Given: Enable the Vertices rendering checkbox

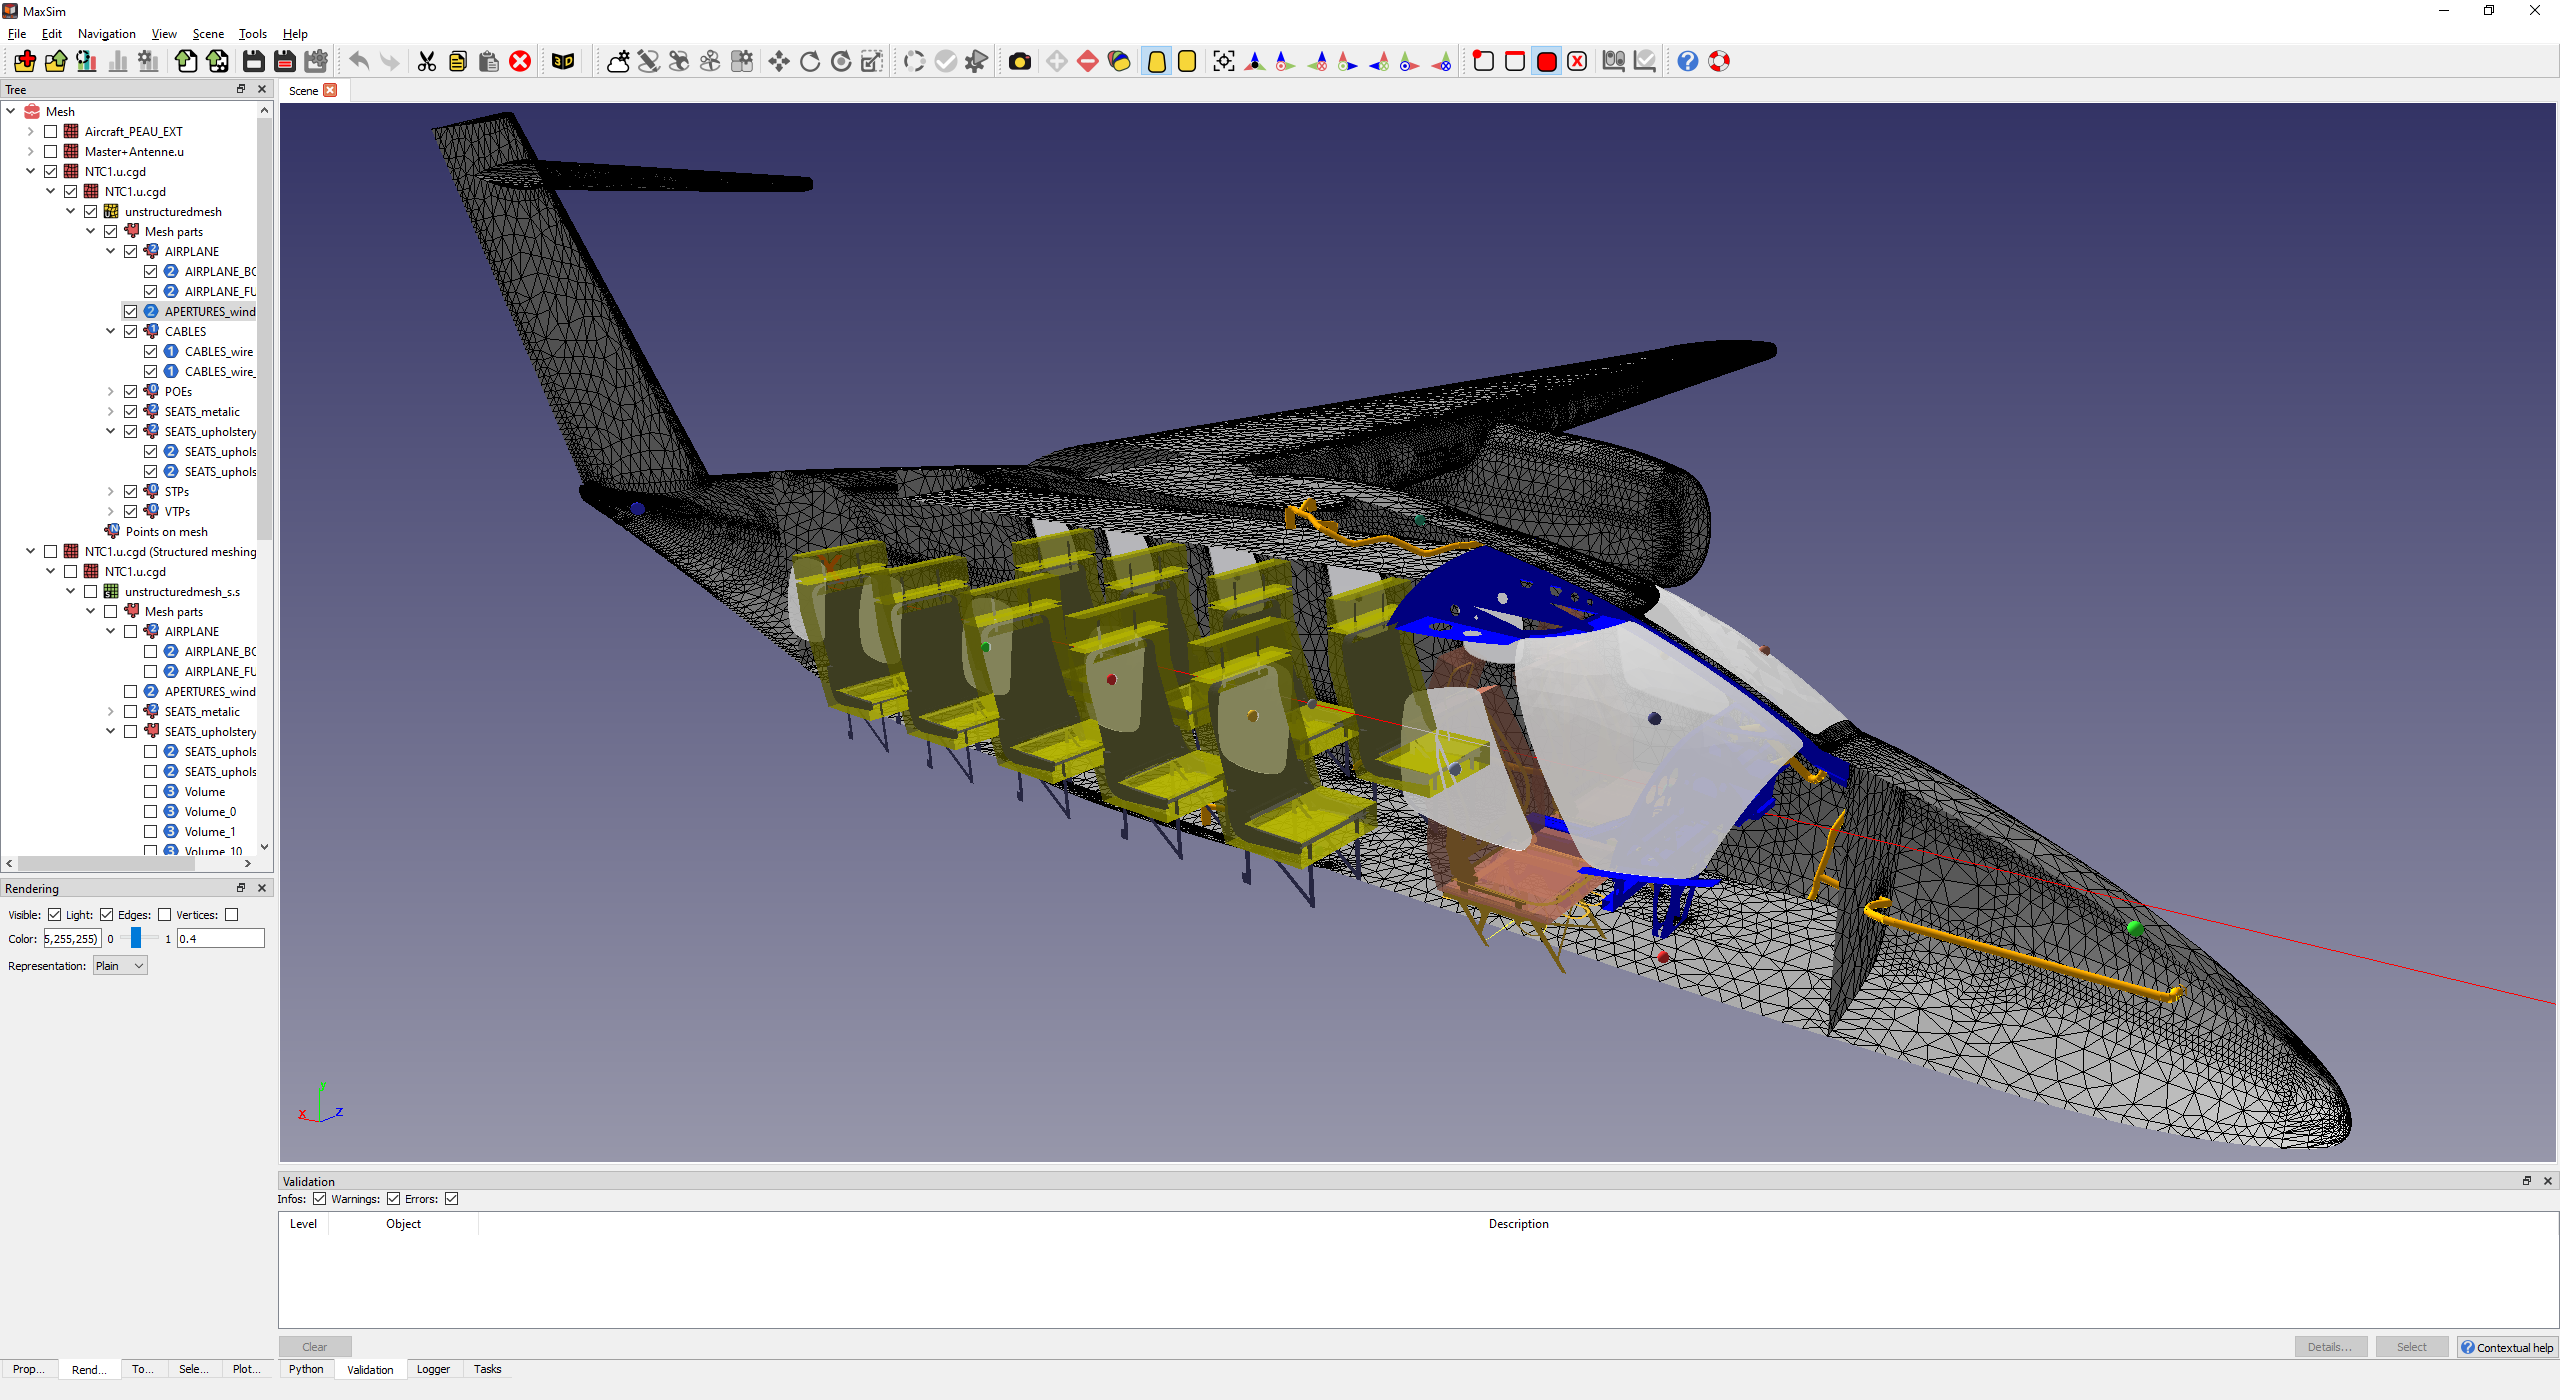Looking at the screenshot, I should click(232, 914).
